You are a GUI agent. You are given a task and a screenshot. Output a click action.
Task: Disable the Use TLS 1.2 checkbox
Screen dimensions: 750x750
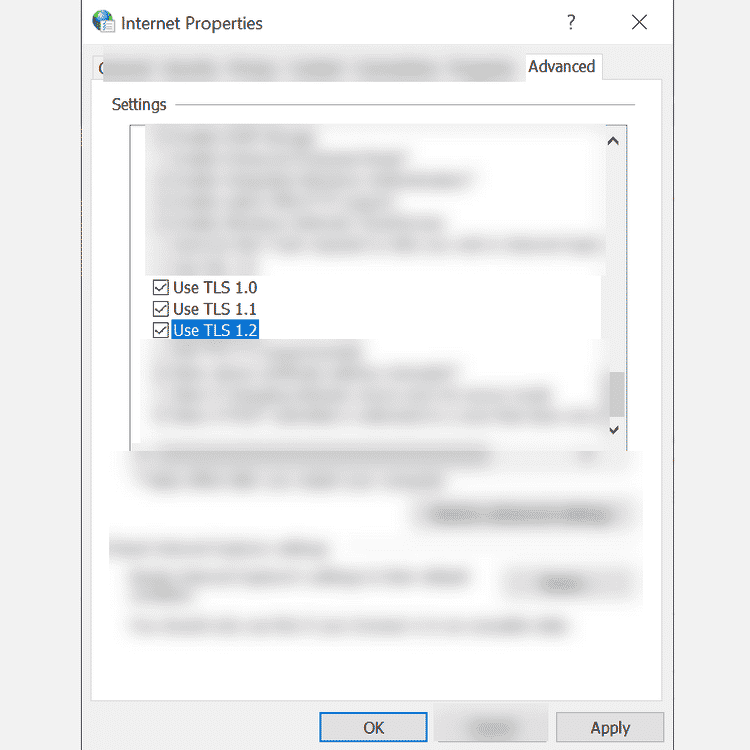click(x=161, y=330)
